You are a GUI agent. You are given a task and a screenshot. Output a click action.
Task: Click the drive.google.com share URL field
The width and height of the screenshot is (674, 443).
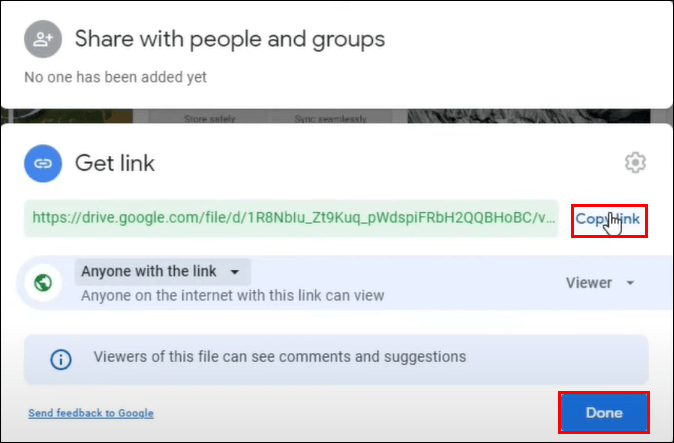(291, 218)
